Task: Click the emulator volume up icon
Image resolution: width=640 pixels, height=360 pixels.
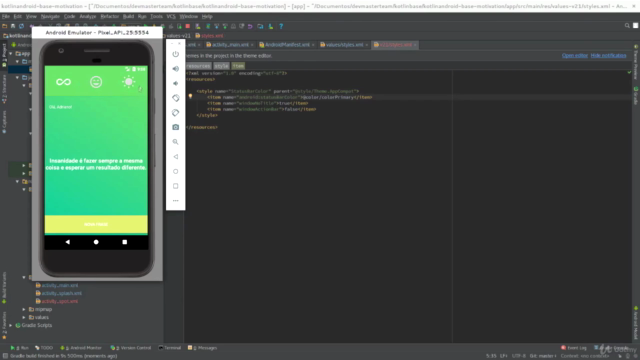Action: pyautogui.click(x=176, y=69)
